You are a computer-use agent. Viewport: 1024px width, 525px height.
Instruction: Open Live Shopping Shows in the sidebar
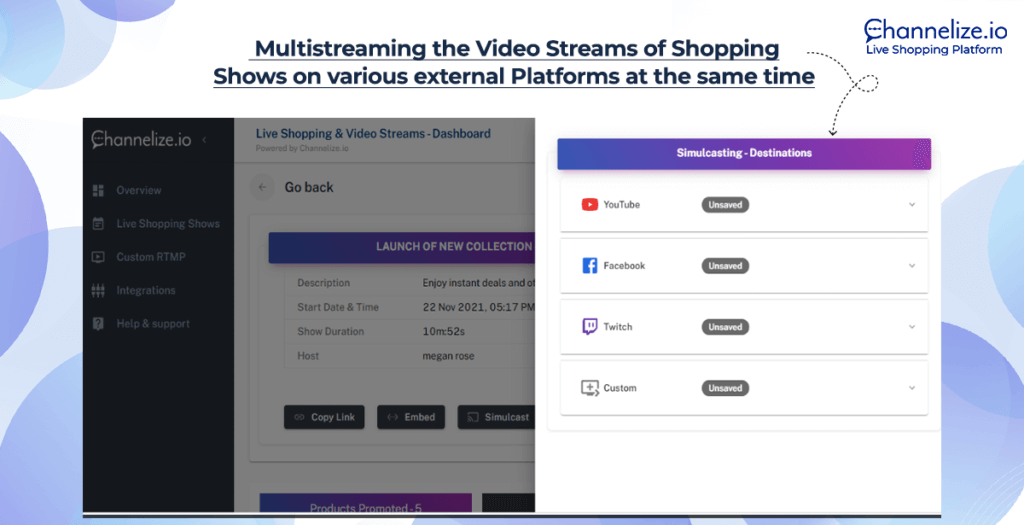(168, 223)
